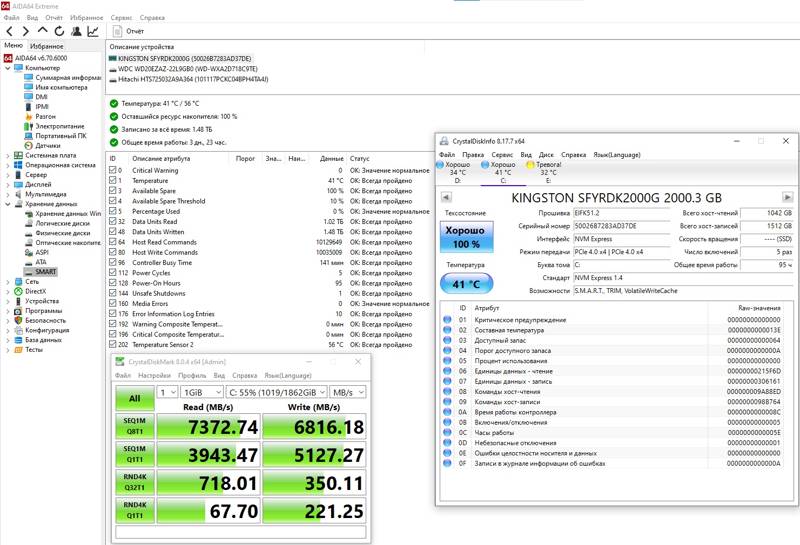Screen dimensions: 800x545
Task: Click the Back navigation arrow in AIDA64 toolbar
Action: point(10,32)
